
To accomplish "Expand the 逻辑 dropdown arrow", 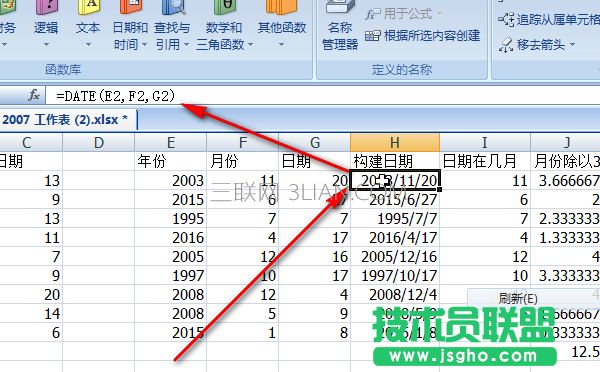I will (46, 44).
